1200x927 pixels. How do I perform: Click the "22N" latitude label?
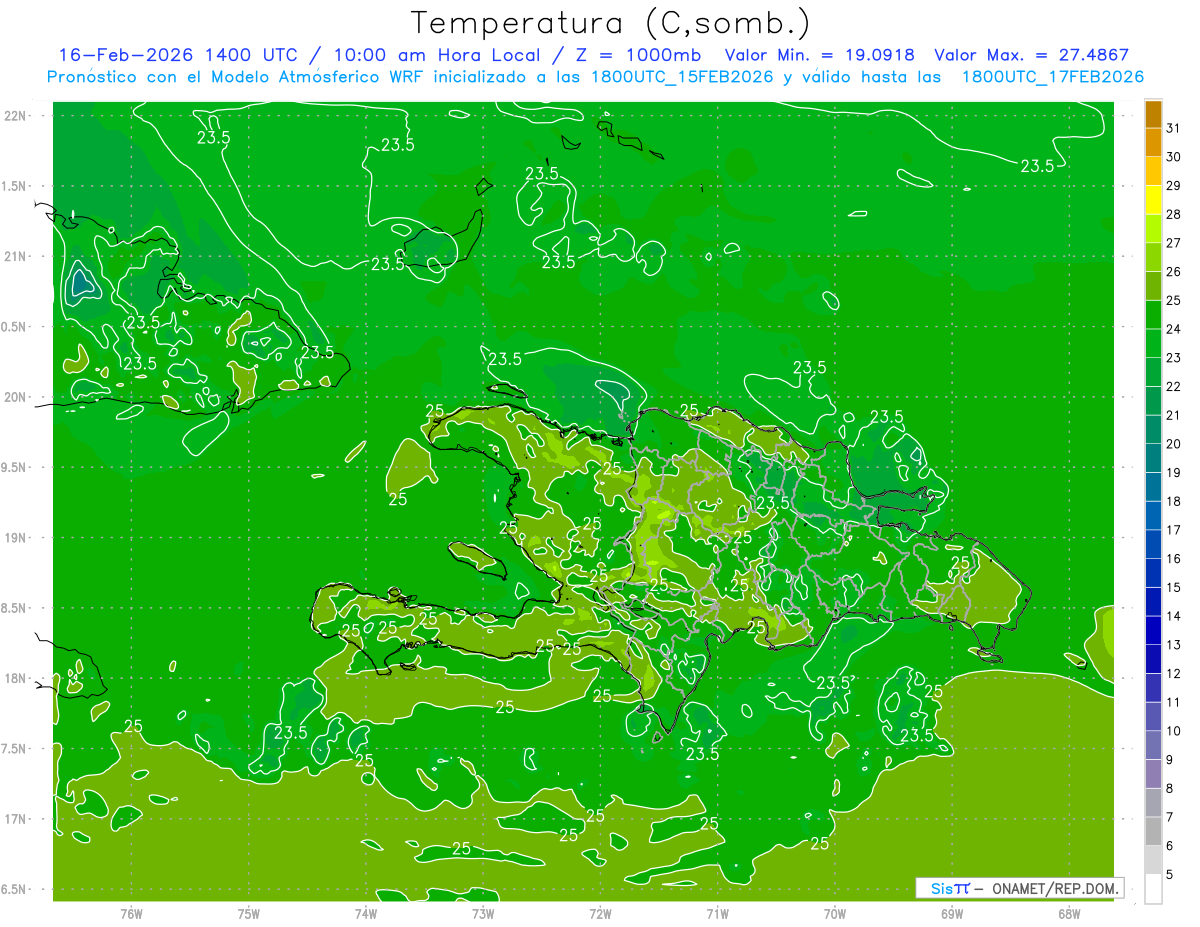coord(15,115)
